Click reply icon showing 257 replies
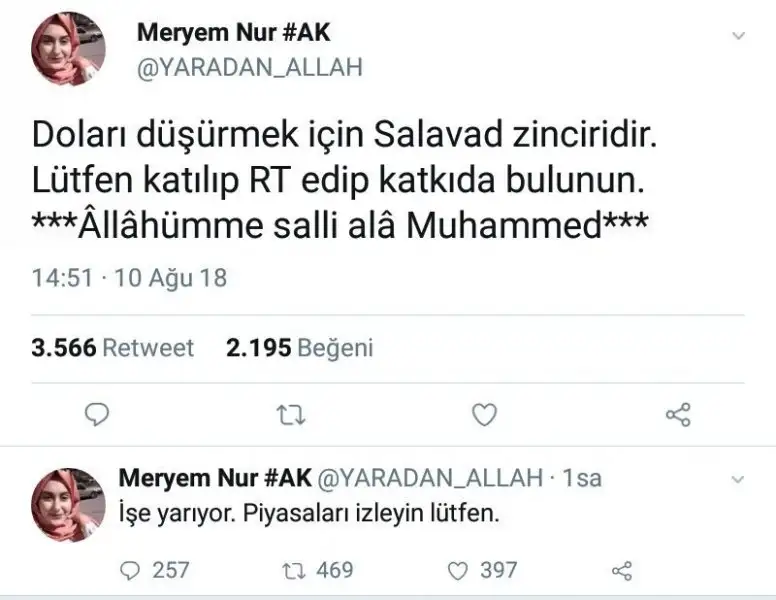 [131, 570]
